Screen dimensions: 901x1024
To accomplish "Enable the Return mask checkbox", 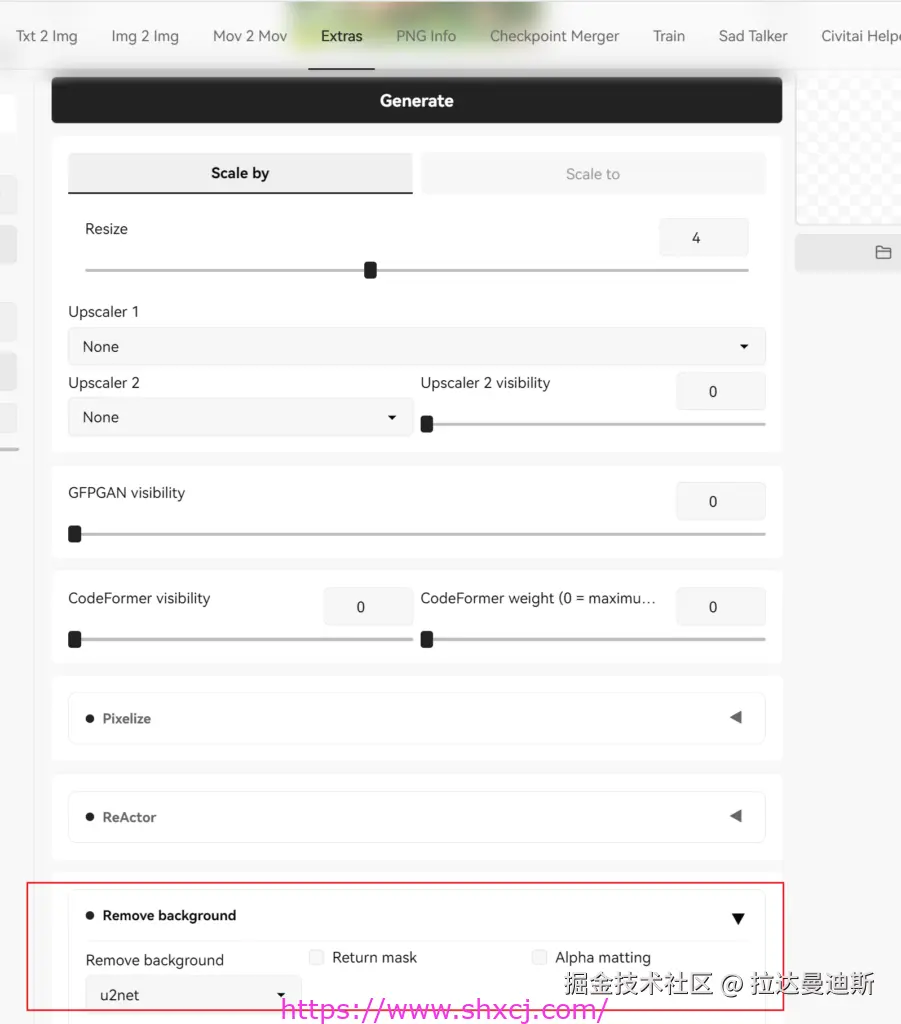I will 317,957.
